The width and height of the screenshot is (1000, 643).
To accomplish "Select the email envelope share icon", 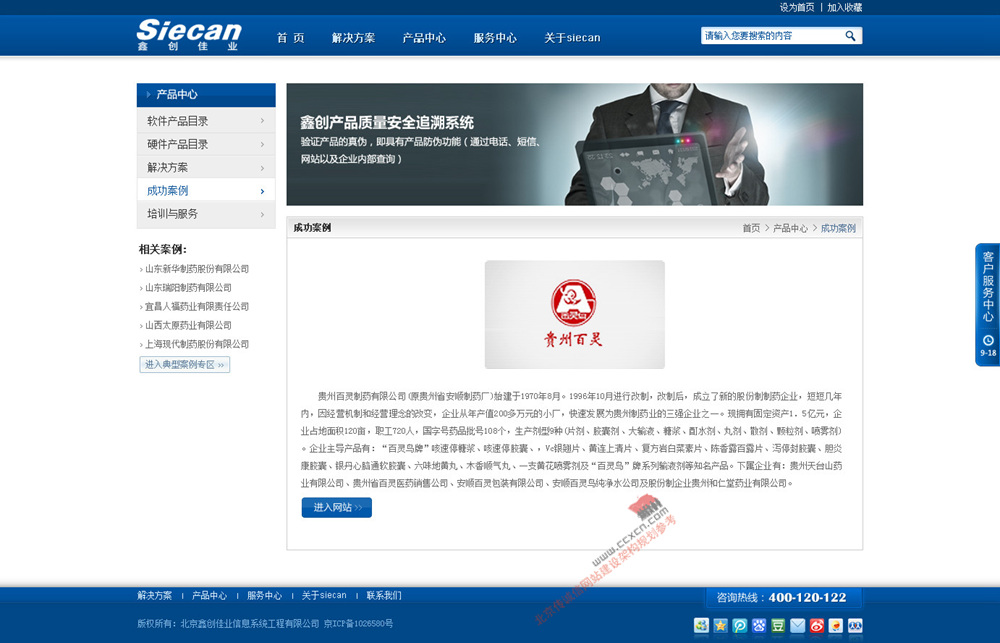I will click(795, 625).
